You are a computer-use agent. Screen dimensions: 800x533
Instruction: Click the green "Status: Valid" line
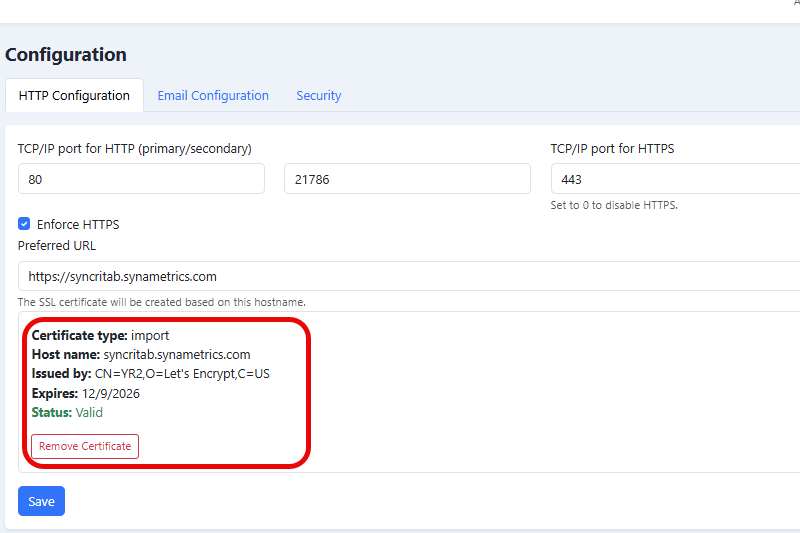coord(67,412)
